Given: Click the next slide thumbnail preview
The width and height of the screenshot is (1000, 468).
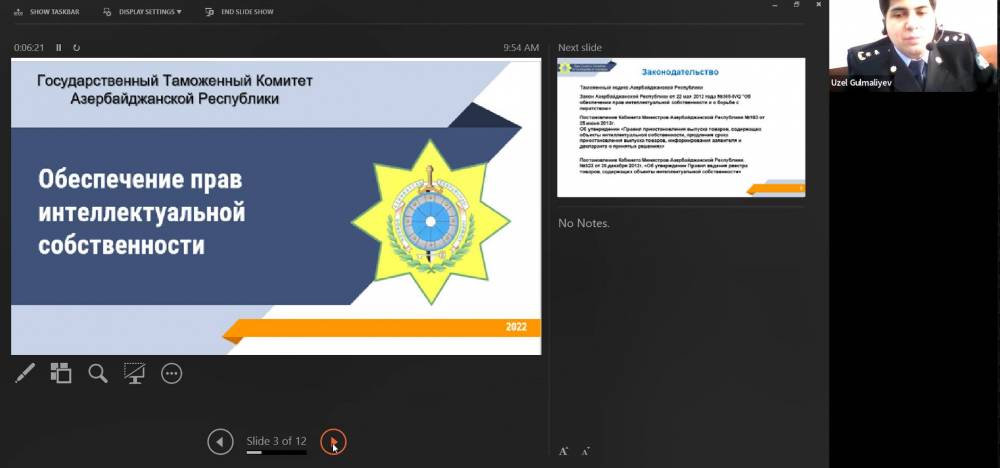Looking at the screenshot, I should point(681,128).
